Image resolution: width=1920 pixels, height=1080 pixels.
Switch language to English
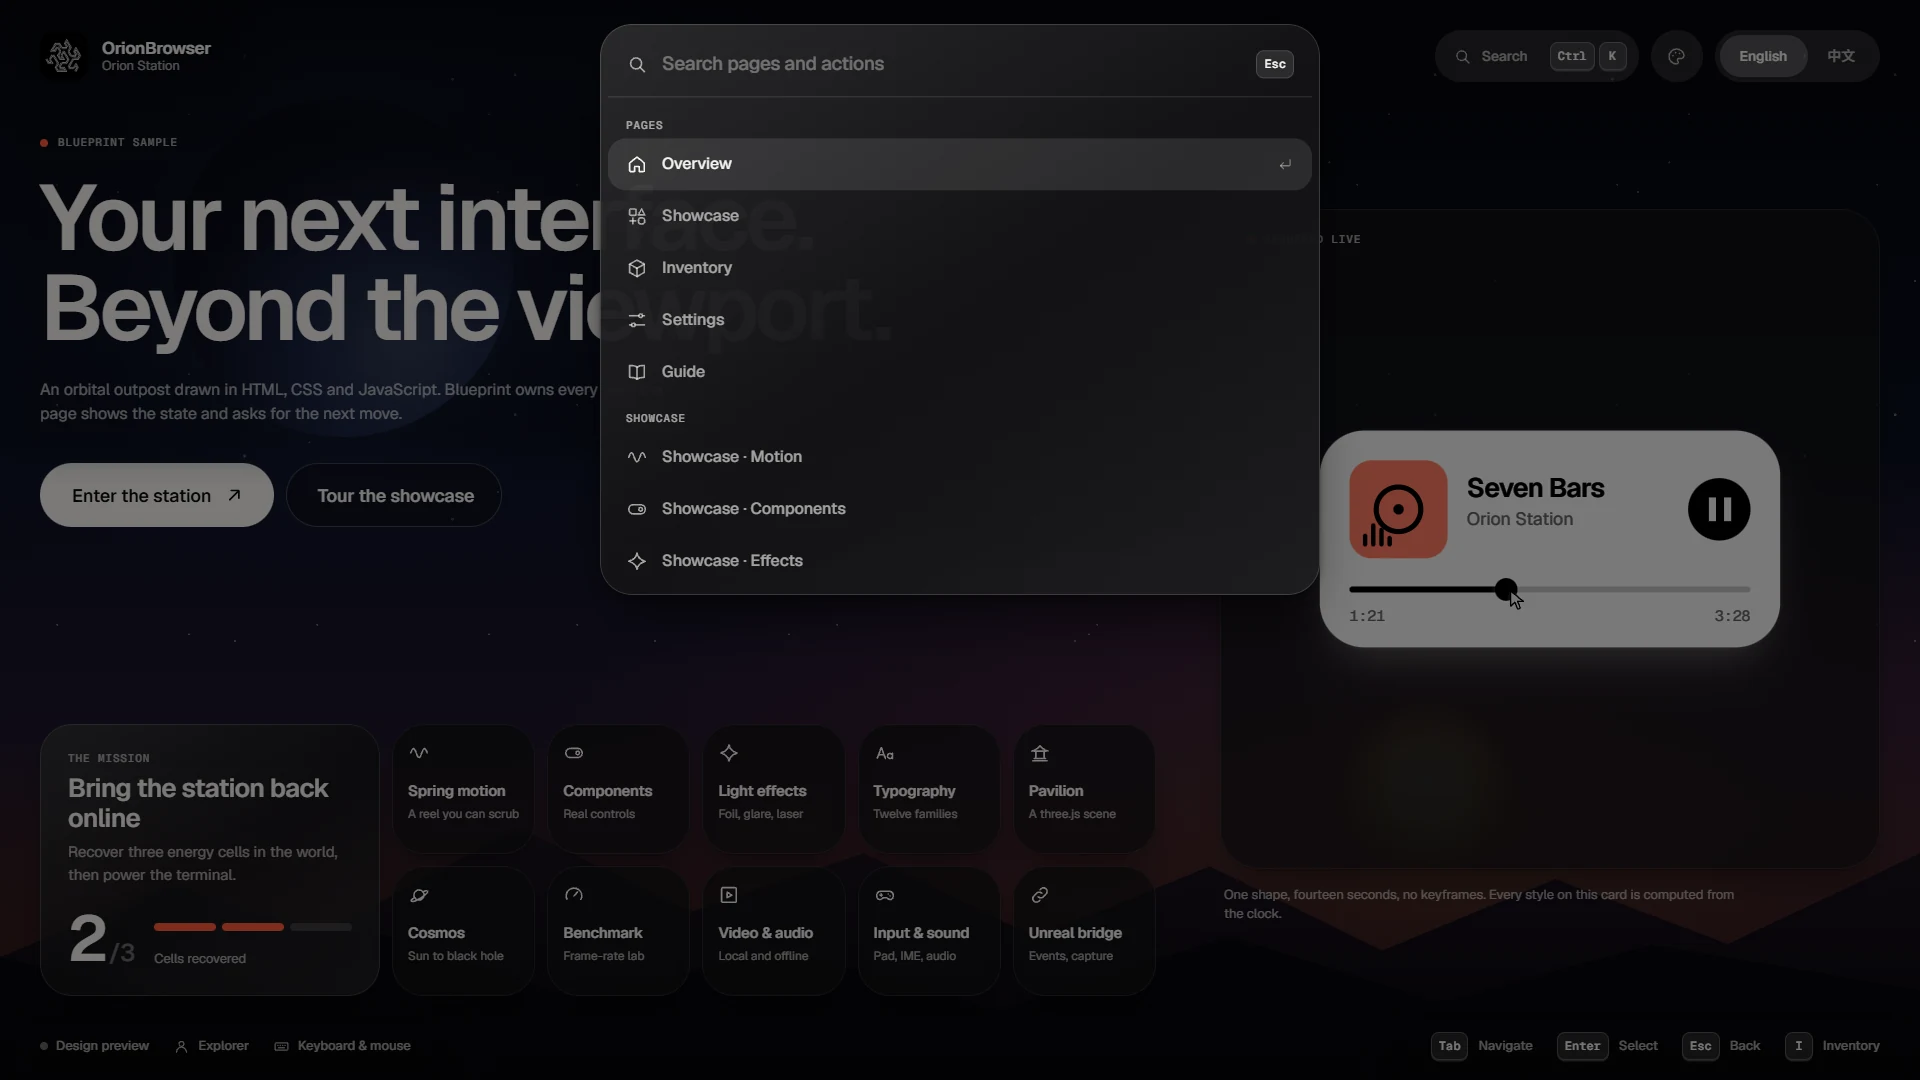tap(1762, 56)
